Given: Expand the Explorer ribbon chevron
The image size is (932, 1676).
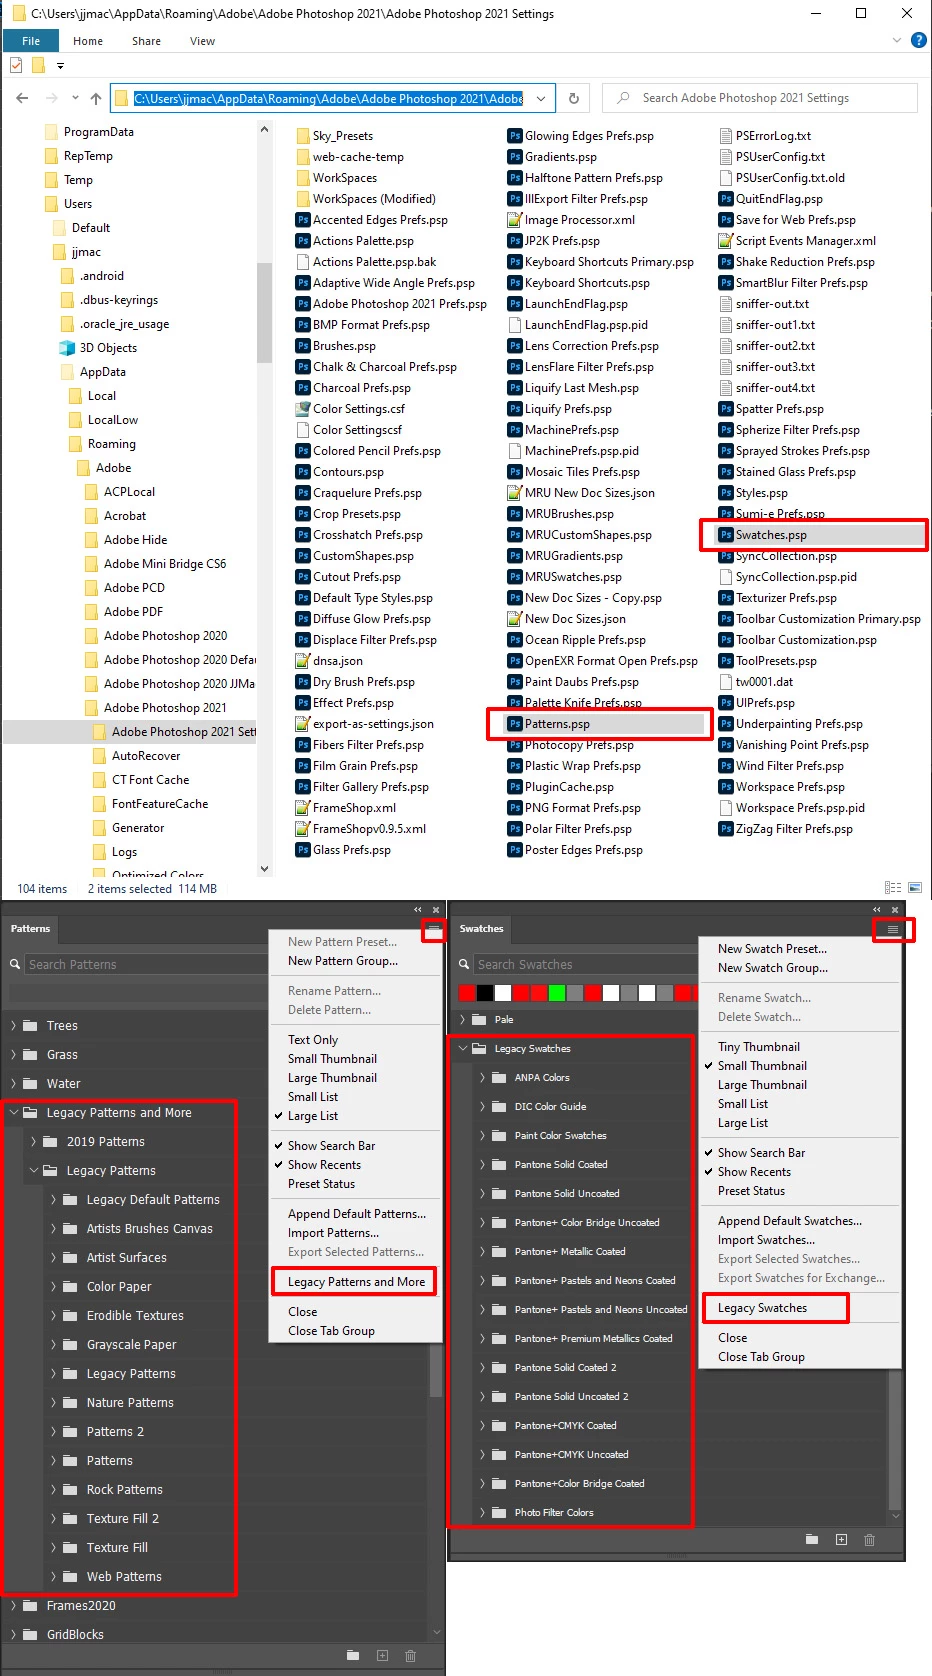Looking at the screenshot, I should coord(897,41).
